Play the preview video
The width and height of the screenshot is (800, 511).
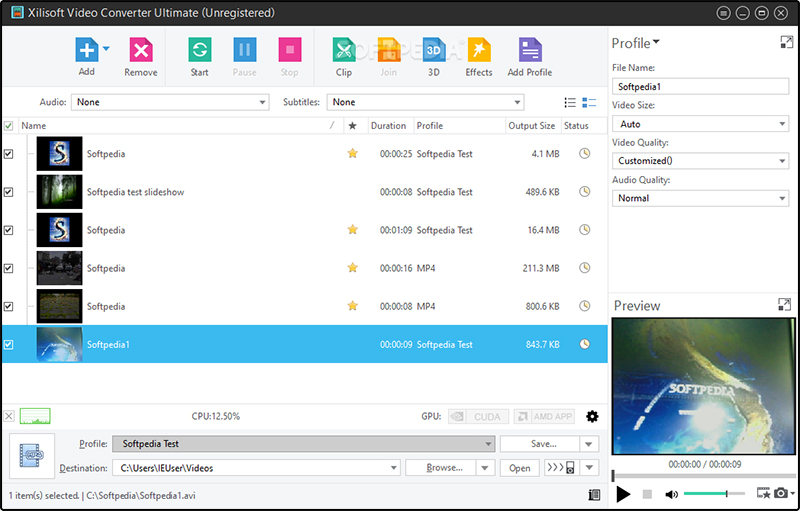click(x=623, y=494)
